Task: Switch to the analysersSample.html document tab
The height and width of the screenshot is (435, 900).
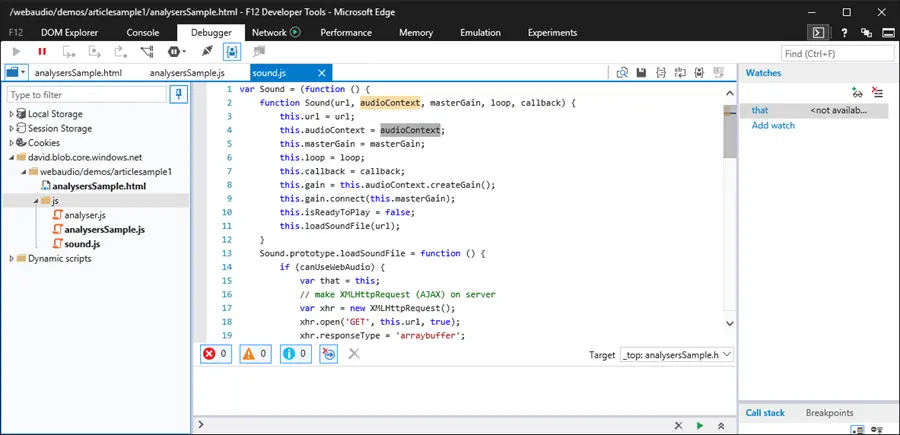Action: 78,73
